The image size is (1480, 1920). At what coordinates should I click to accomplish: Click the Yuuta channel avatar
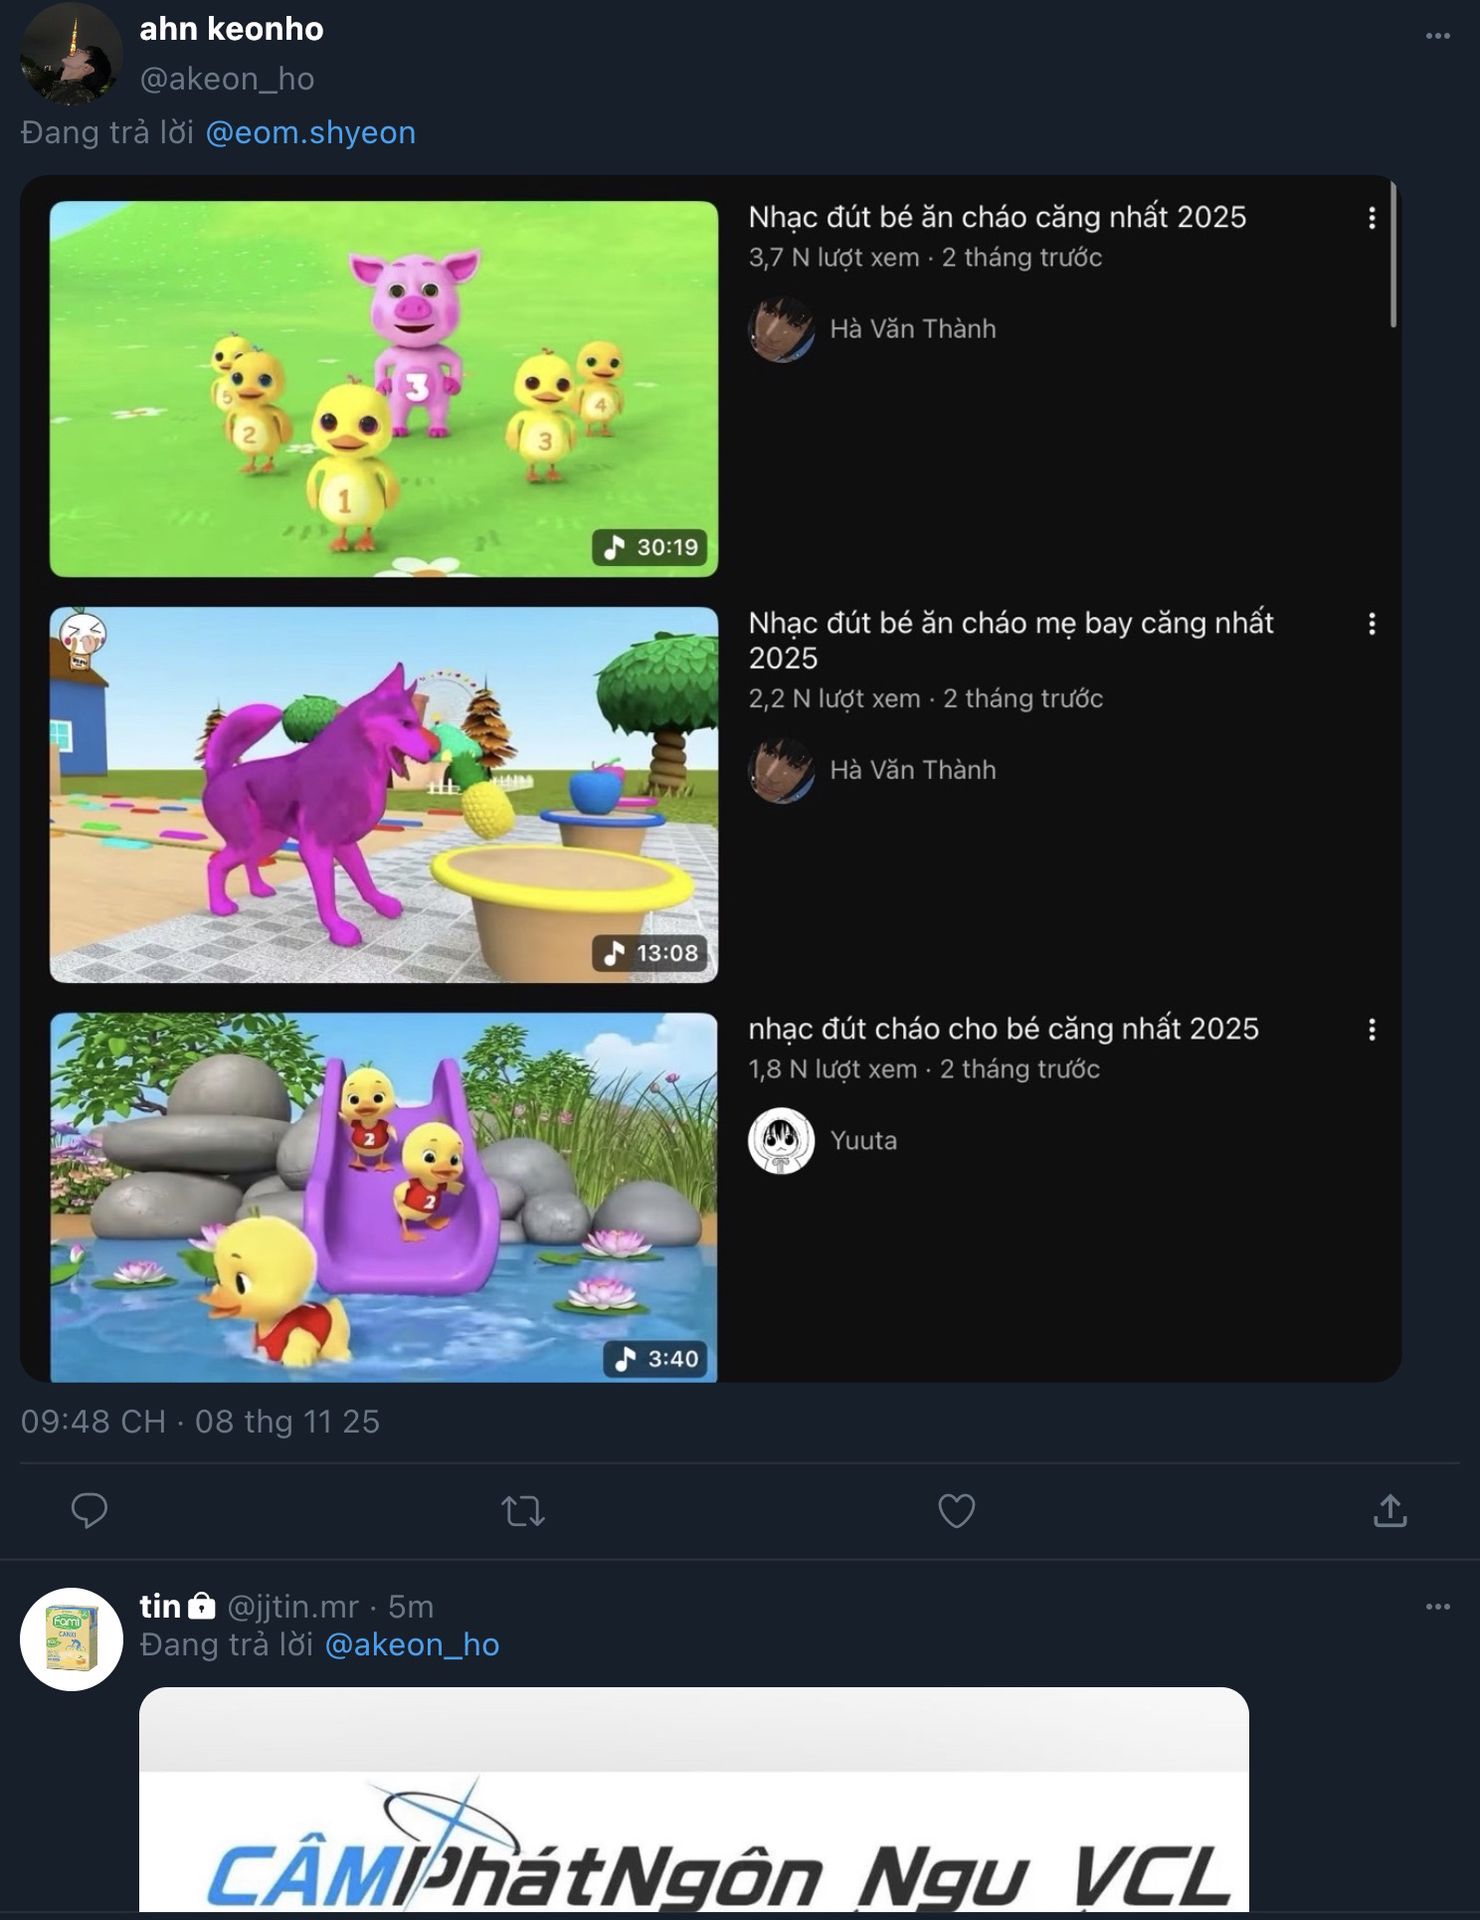pos(781,1141)
